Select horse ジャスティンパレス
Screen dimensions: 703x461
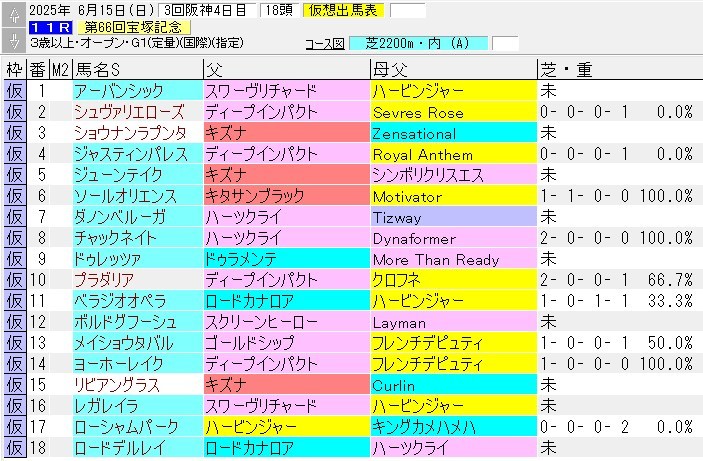[138, 154]
